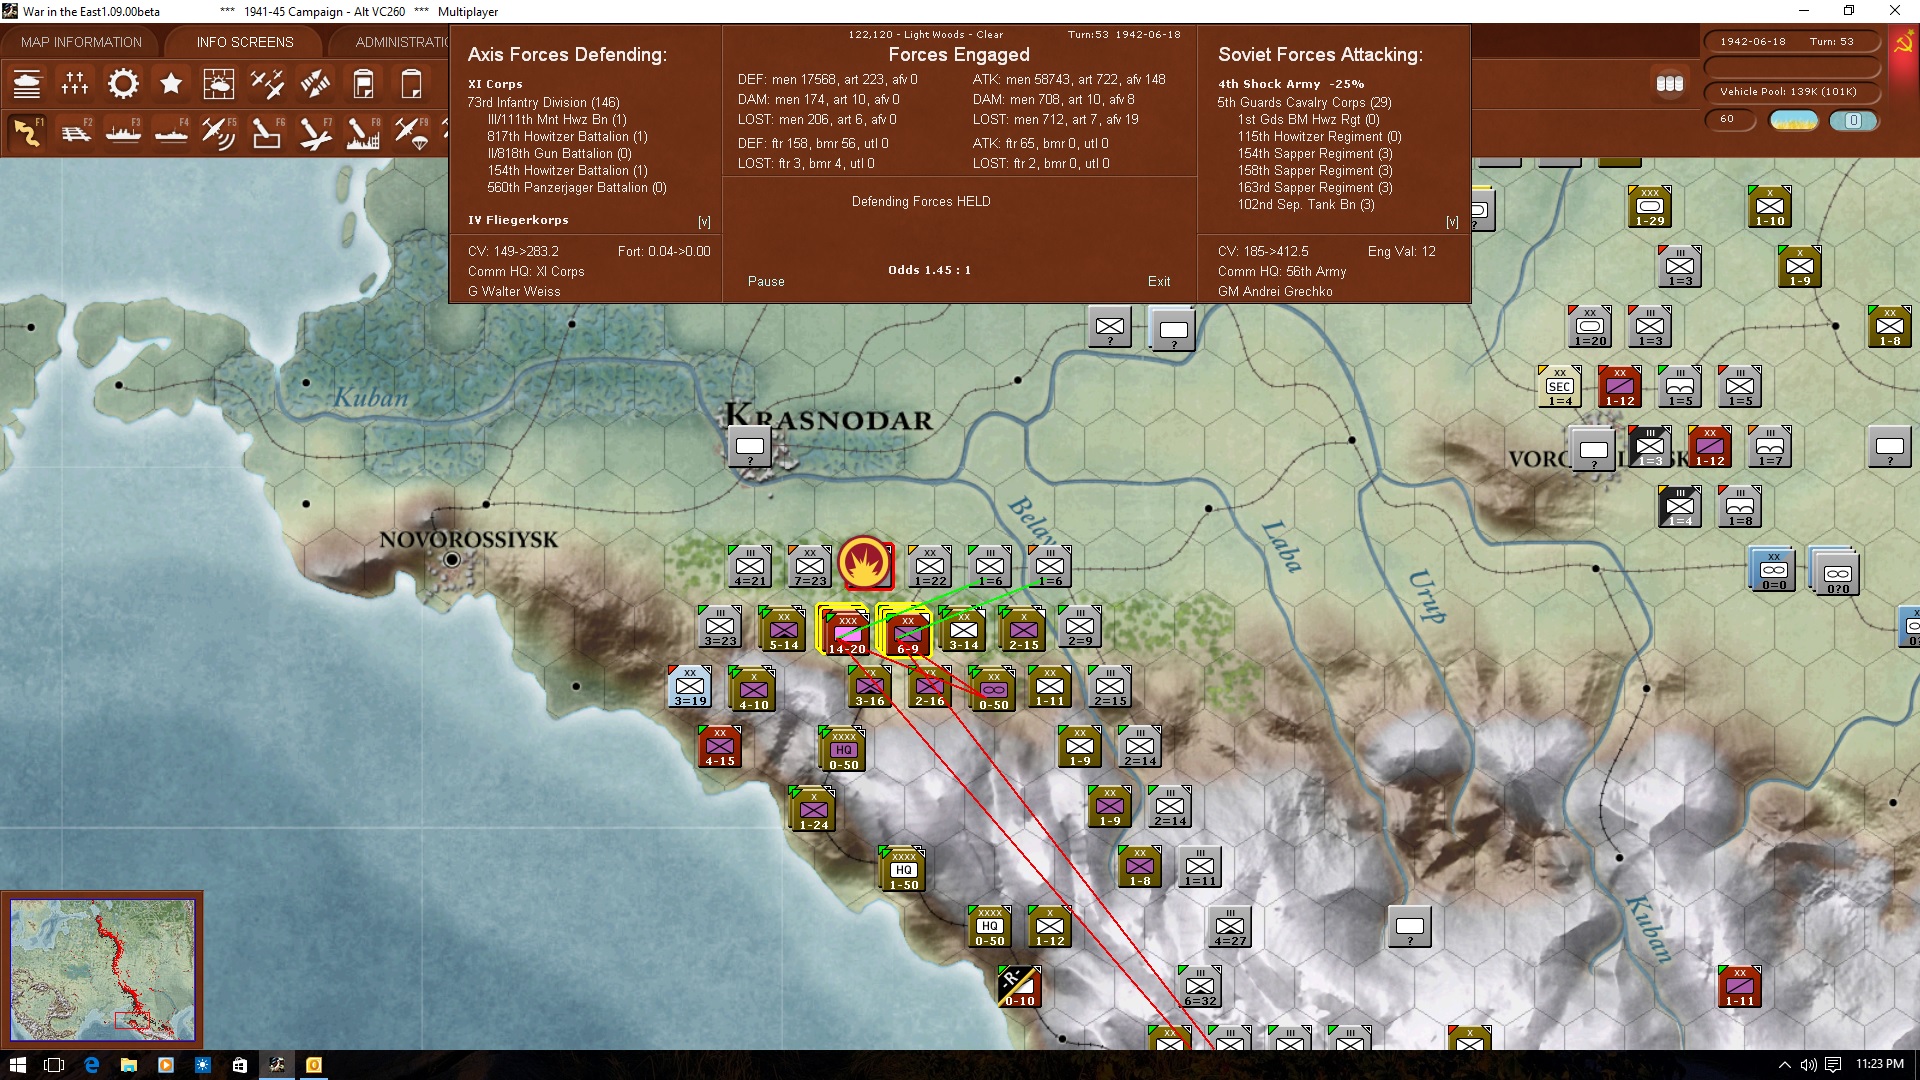Screen dimensions: 1920x1080
Task: Open 560th Panzerjager Battalion details
Action: pyautogui.click(x=577, y=187)
